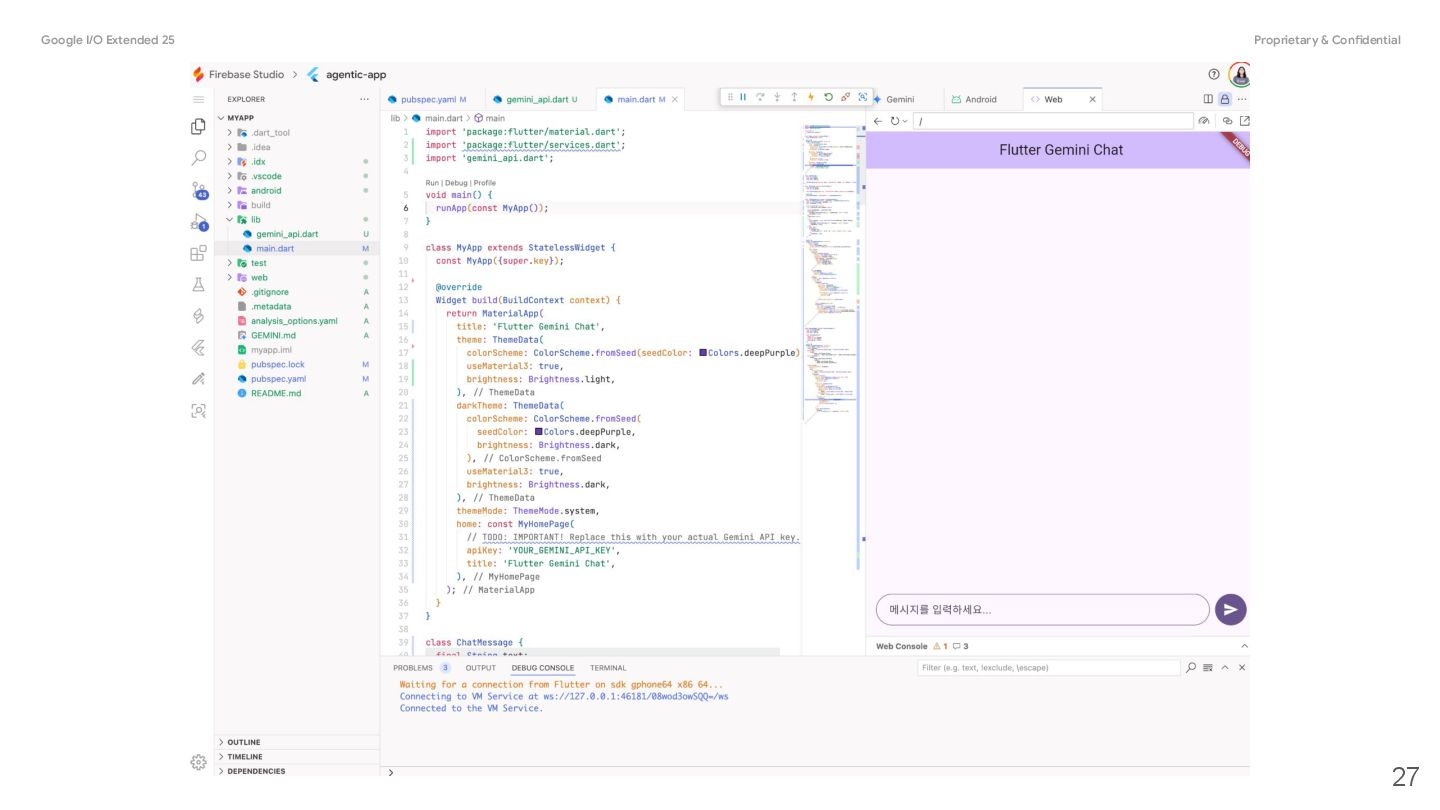Open the Testing beaker icon
This screenshot has width=1440, height=810.
point(199,284)
